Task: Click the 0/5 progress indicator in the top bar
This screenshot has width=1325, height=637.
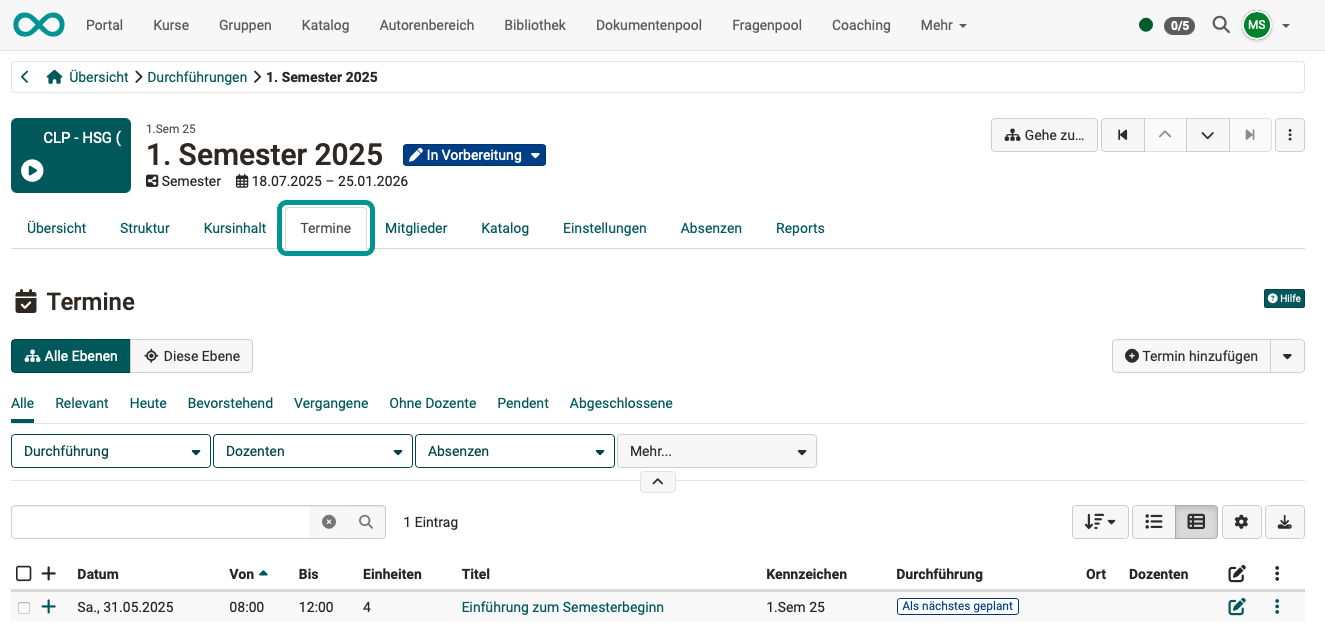Action: click(1179, 25)
